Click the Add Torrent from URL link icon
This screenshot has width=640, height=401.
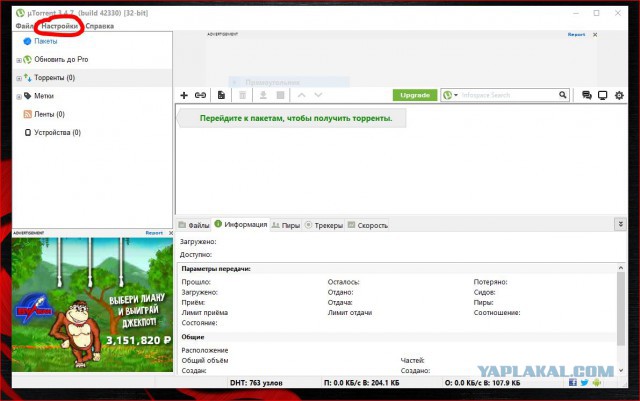[x=200, y=95]
